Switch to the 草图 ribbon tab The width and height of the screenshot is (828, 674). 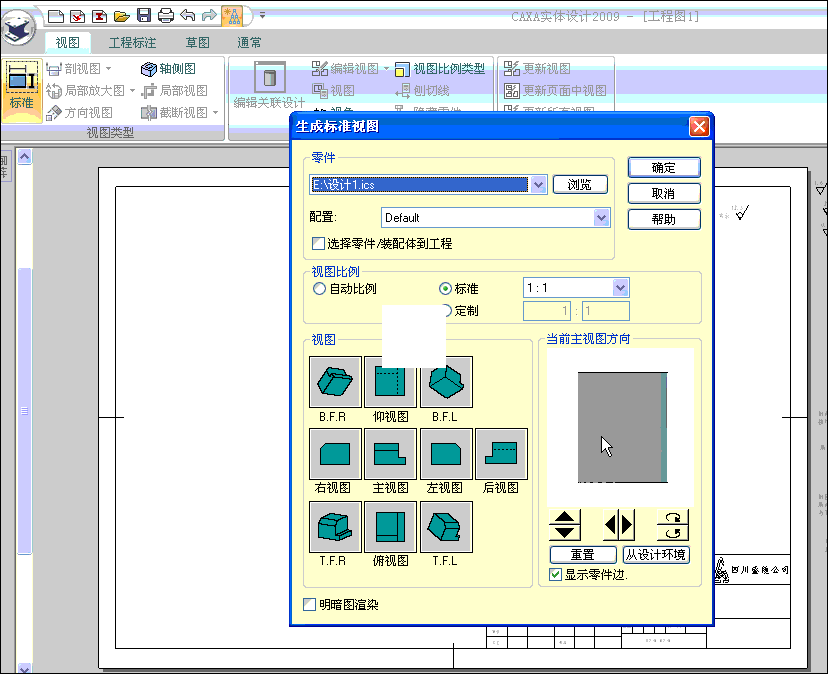pos(197,42)
